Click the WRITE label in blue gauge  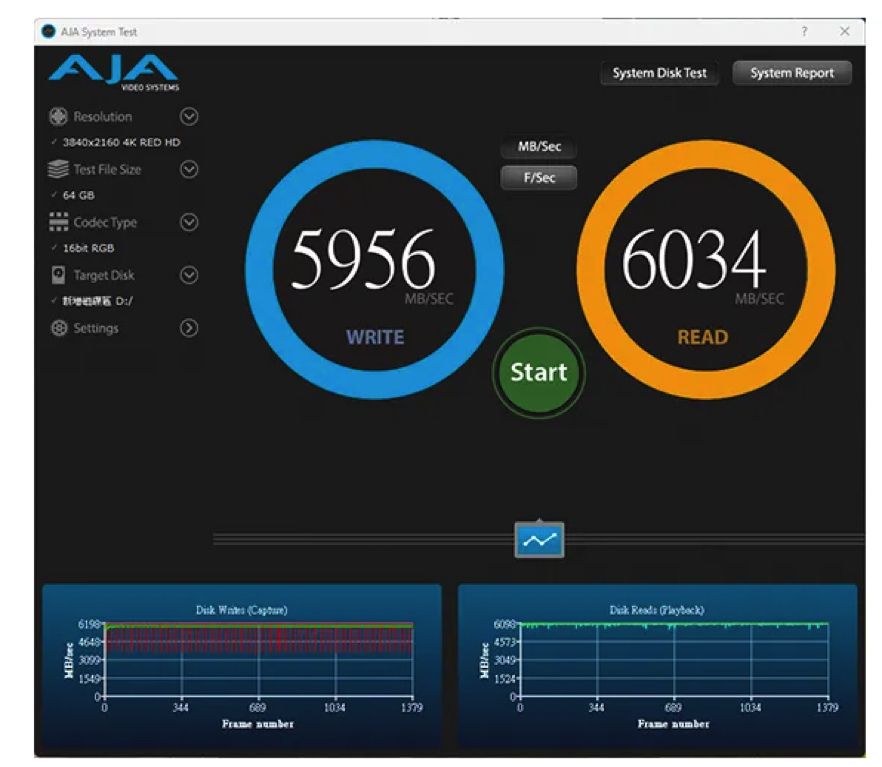pyautogui.click(x=375, y=337)
